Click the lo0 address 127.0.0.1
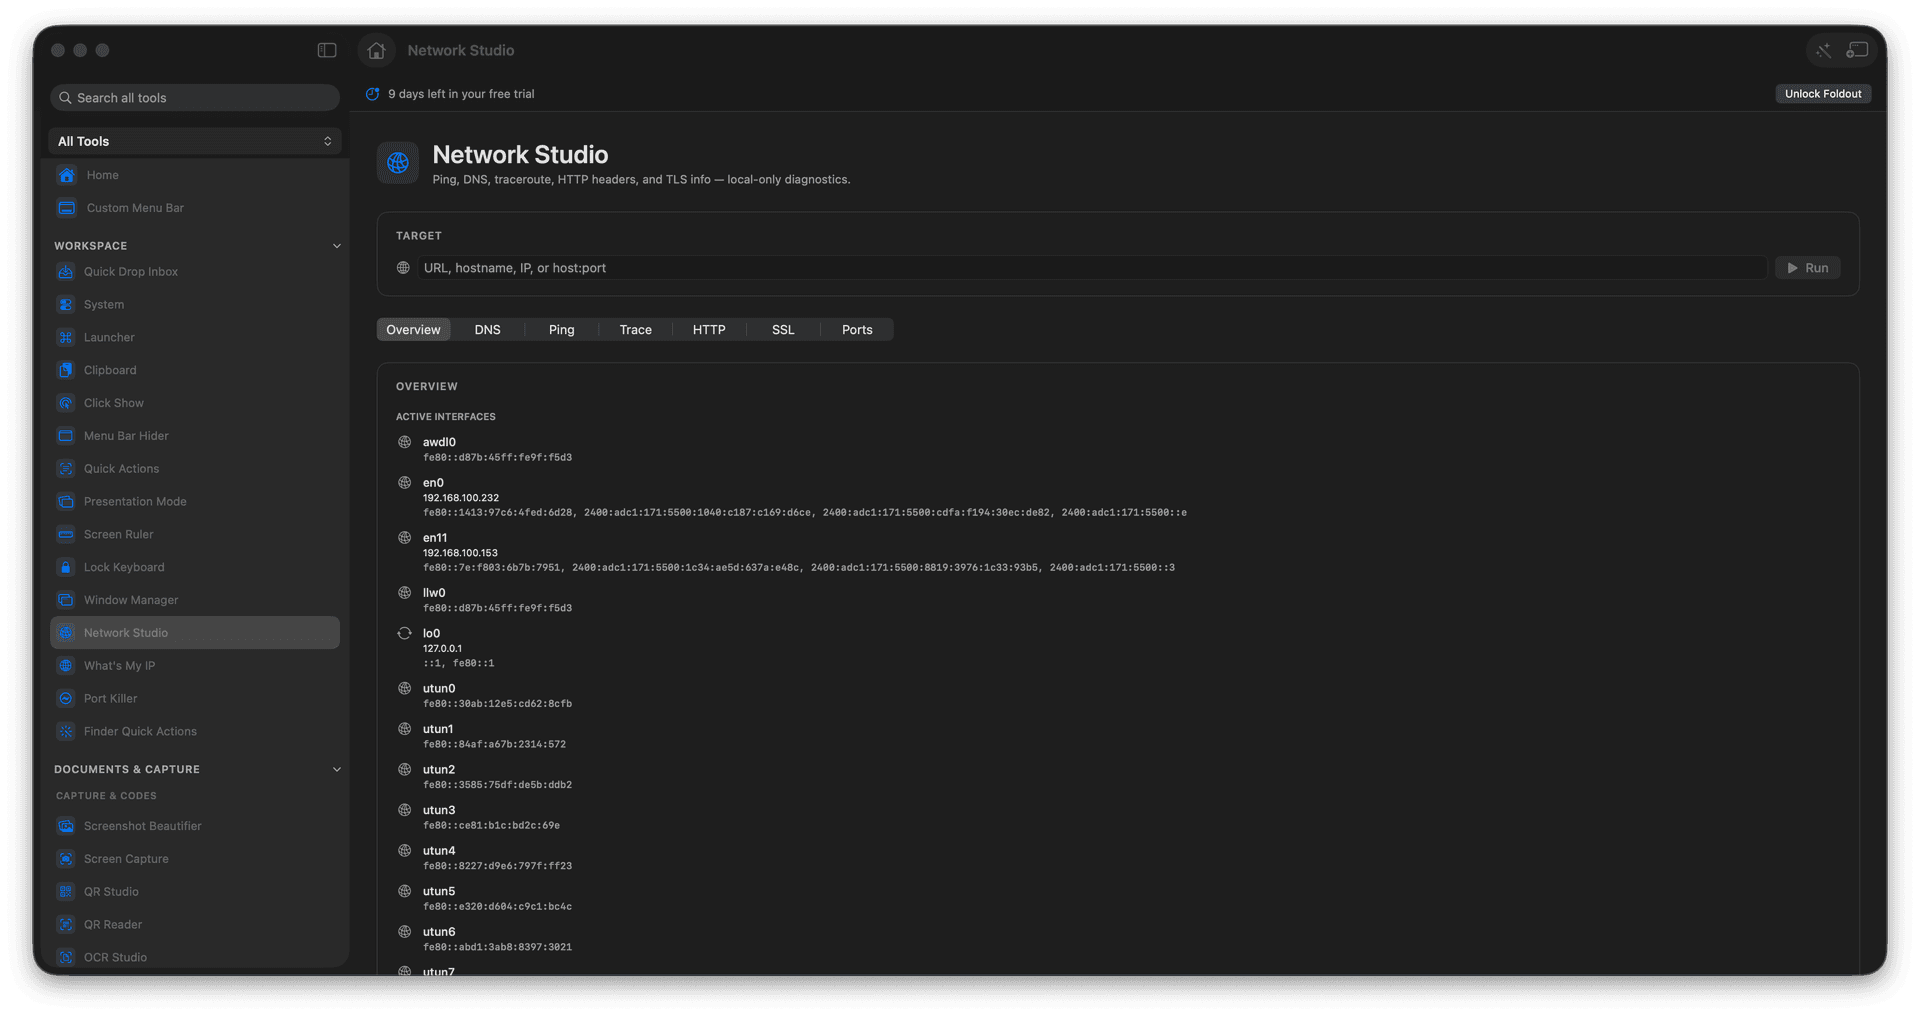 pyautogui.click(x=442, y=649)
